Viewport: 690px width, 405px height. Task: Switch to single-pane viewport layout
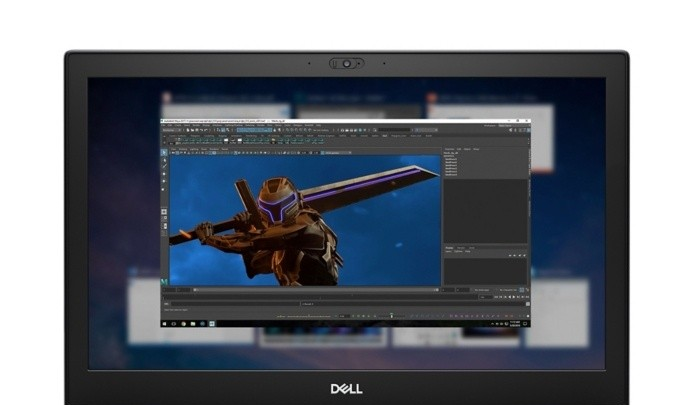tap(164, 212)
